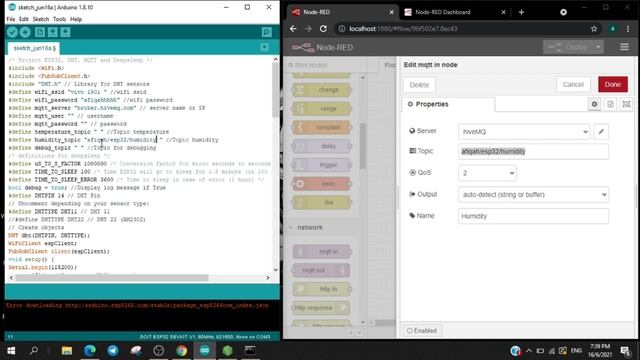Select the exec node in palette

click(322, 184)
